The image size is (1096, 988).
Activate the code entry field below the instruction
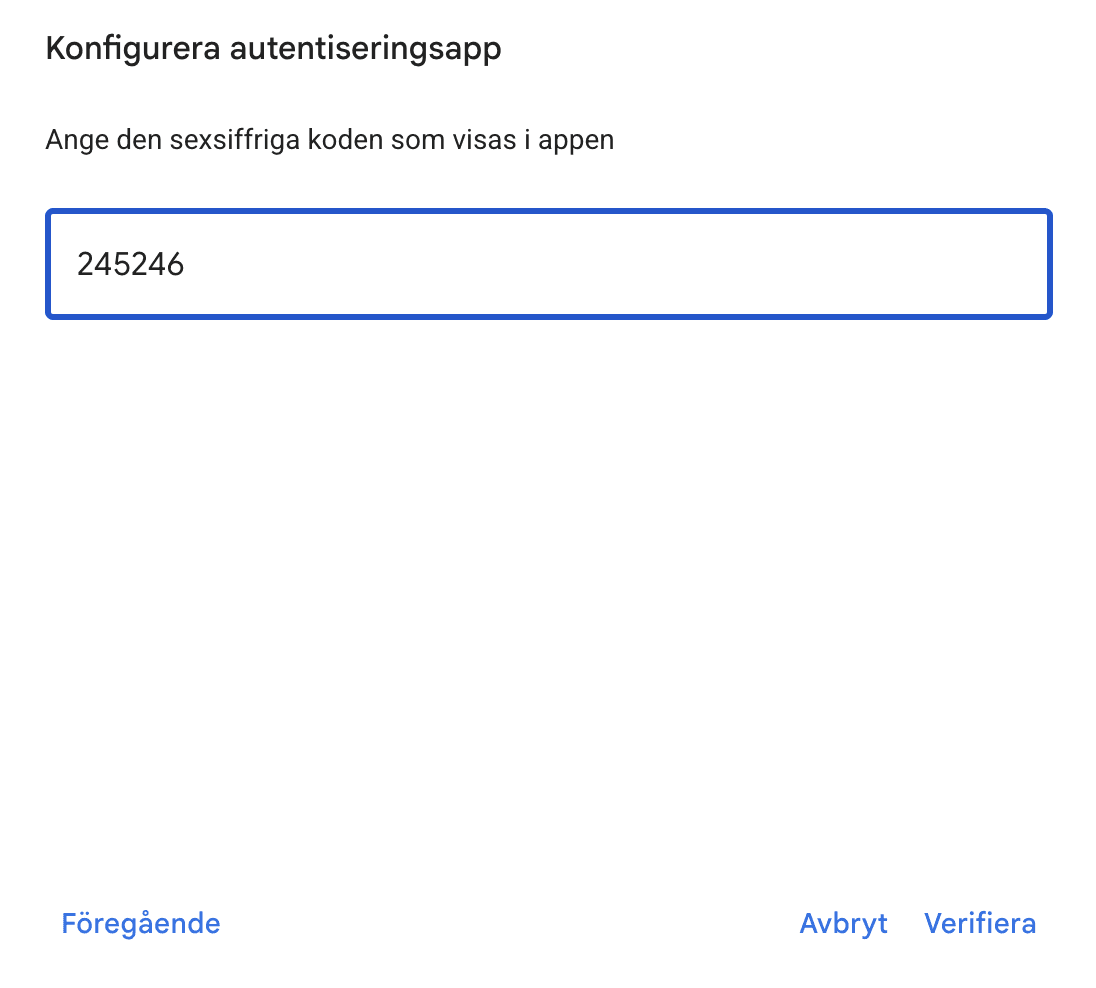(x=549, y=264)
